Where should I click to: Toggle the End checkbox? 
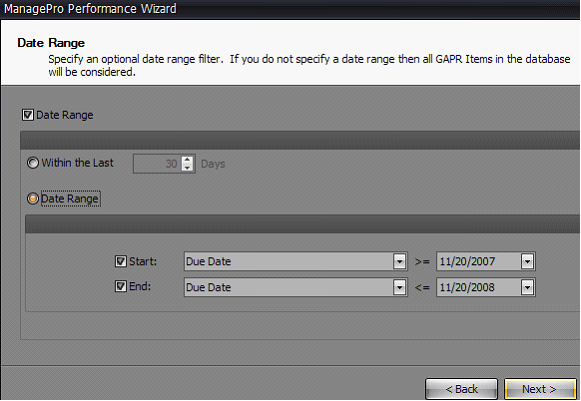click(x=121, y=286)
